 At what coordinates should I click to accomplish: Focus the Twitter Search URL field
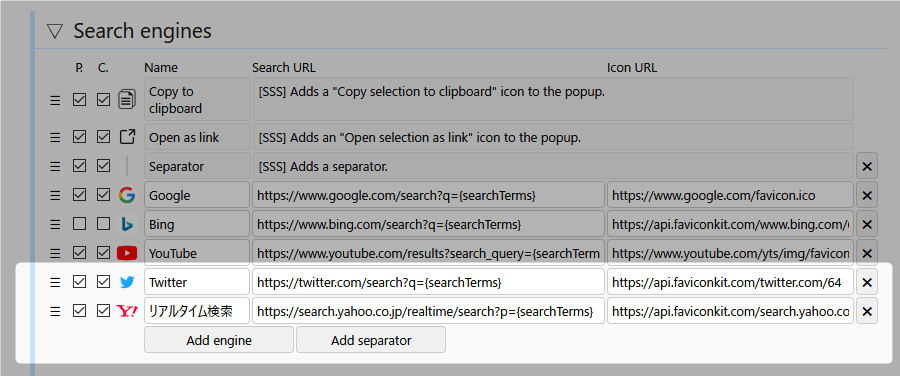[x=428, y=282]
